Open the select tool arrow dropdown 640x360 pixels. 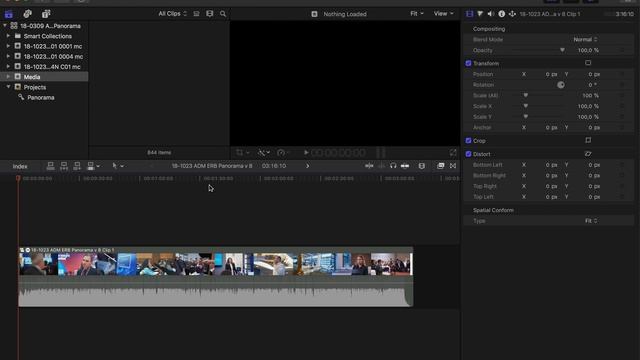point(118,166)
